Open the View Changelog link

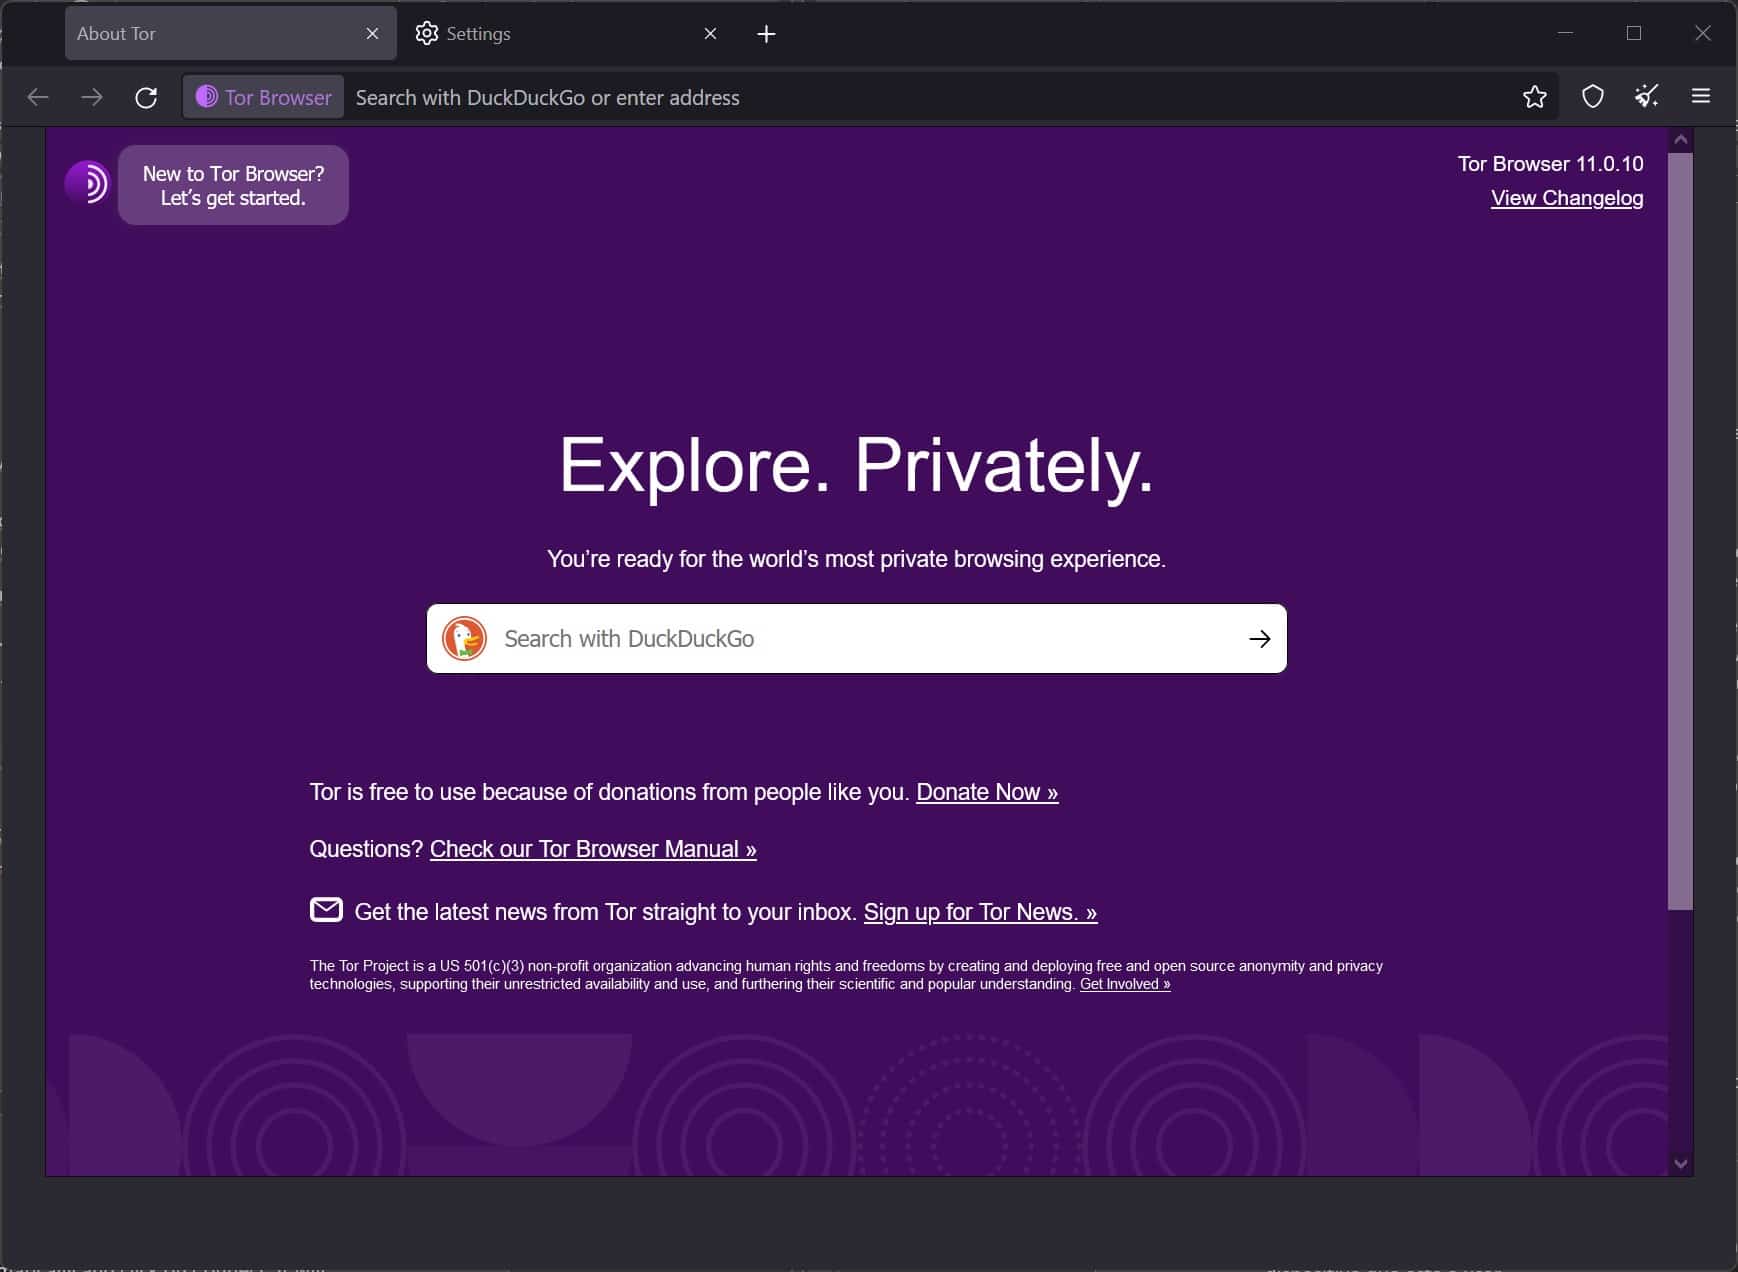[1566, 198]
